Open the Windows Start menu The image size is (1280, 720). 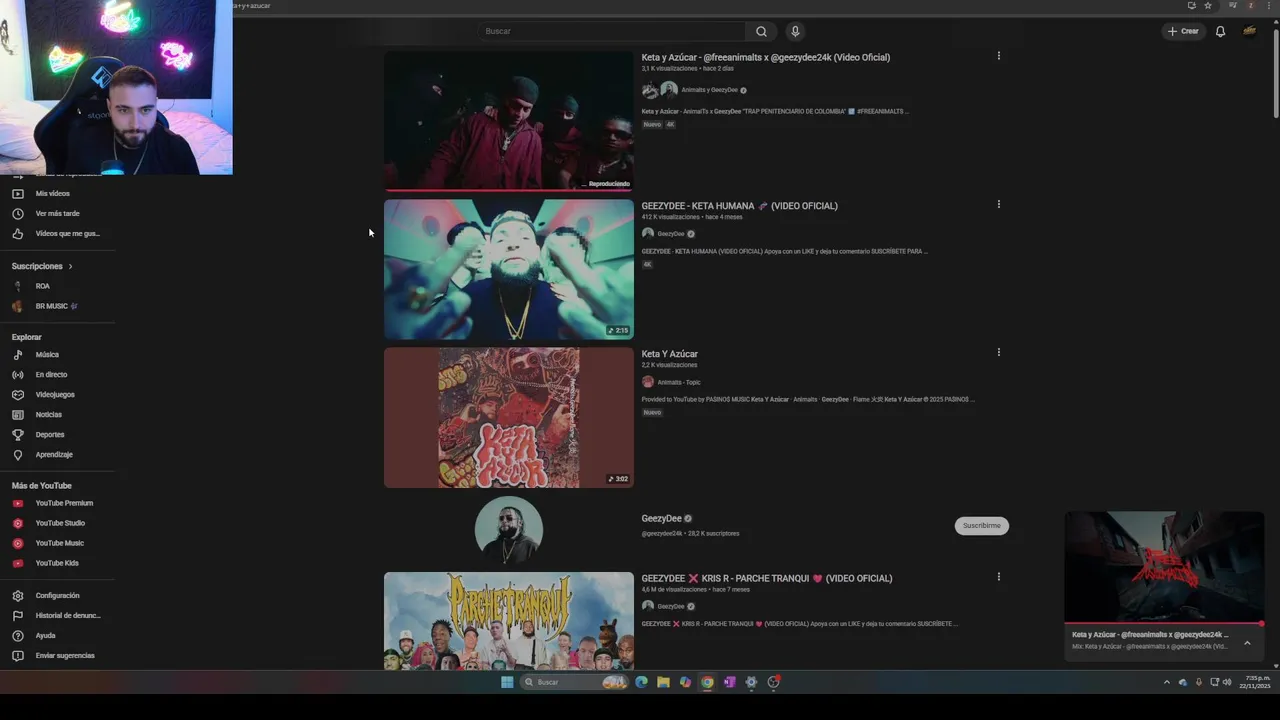click(507, 682)
